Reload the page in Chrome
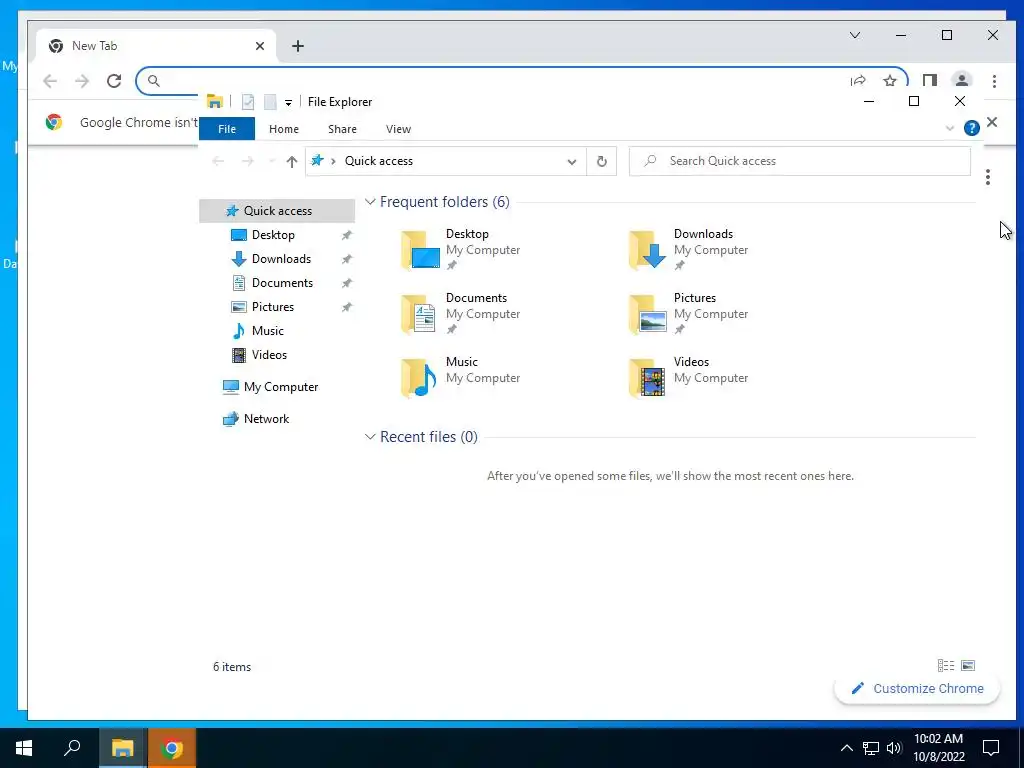 coord(114,81)
